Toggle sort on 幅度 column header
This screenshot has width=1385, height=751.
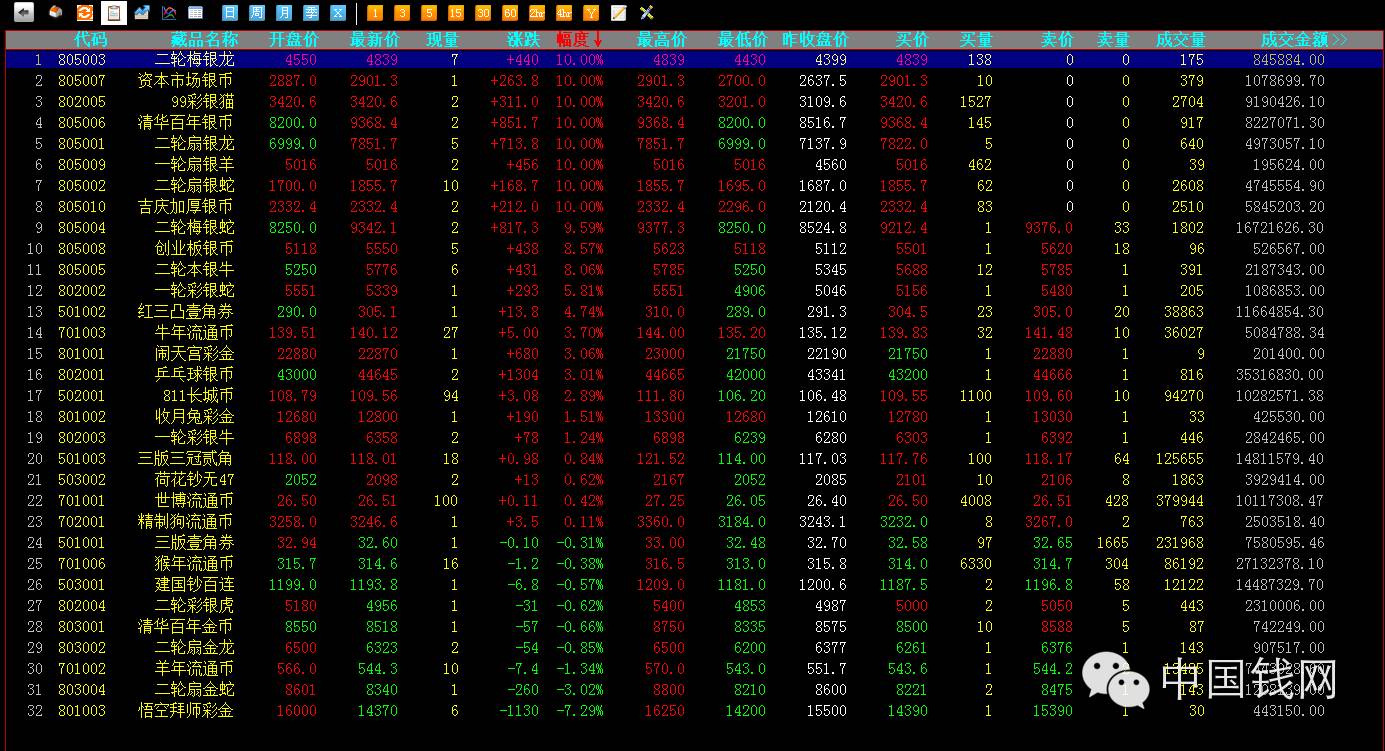click(x=580, y=40)
